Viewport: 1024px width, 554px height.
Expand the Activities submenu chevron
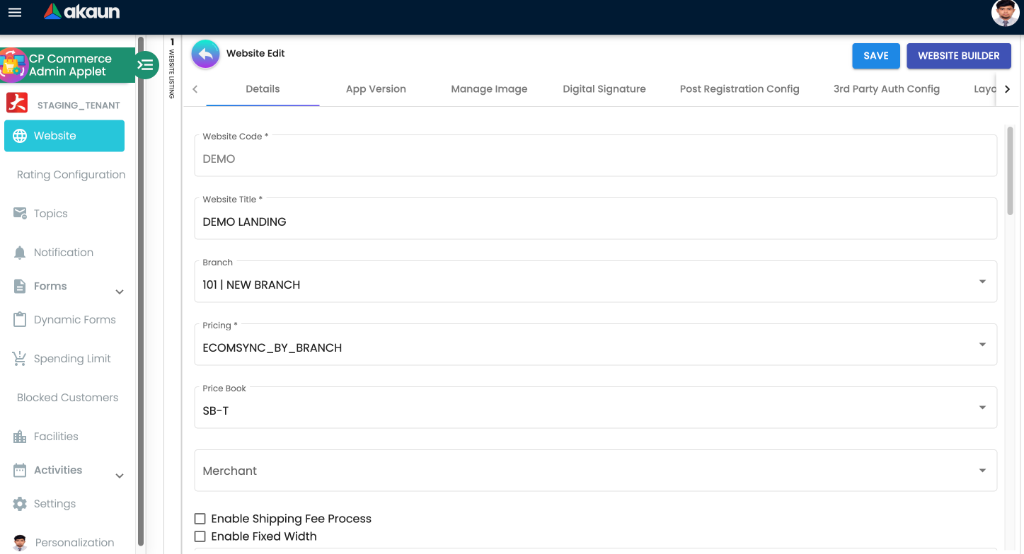(120, 476)
